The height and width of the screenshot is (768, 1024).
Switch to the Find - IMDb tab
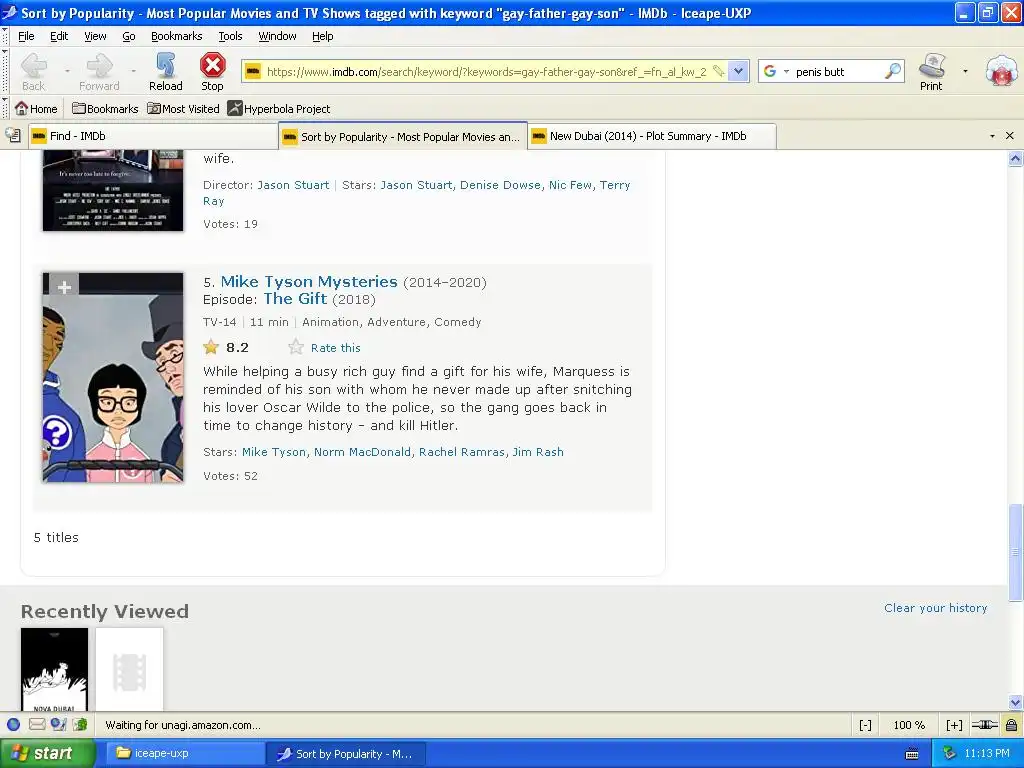(152, 136)
